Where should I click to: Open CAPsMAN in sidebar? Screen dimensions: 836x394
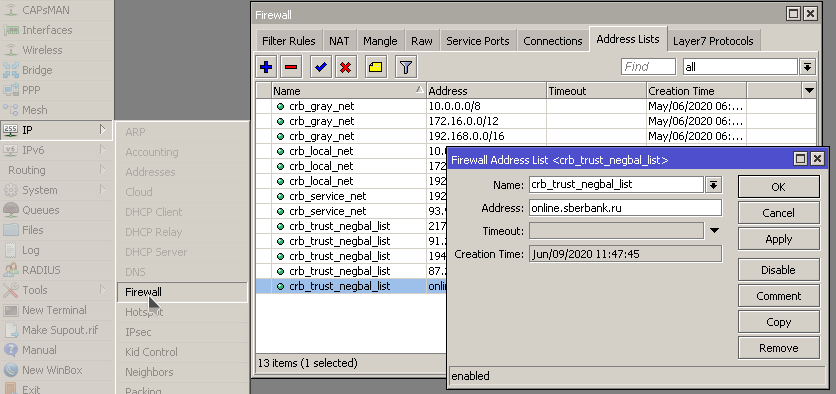pyautogui.click(x=57, y=10)
